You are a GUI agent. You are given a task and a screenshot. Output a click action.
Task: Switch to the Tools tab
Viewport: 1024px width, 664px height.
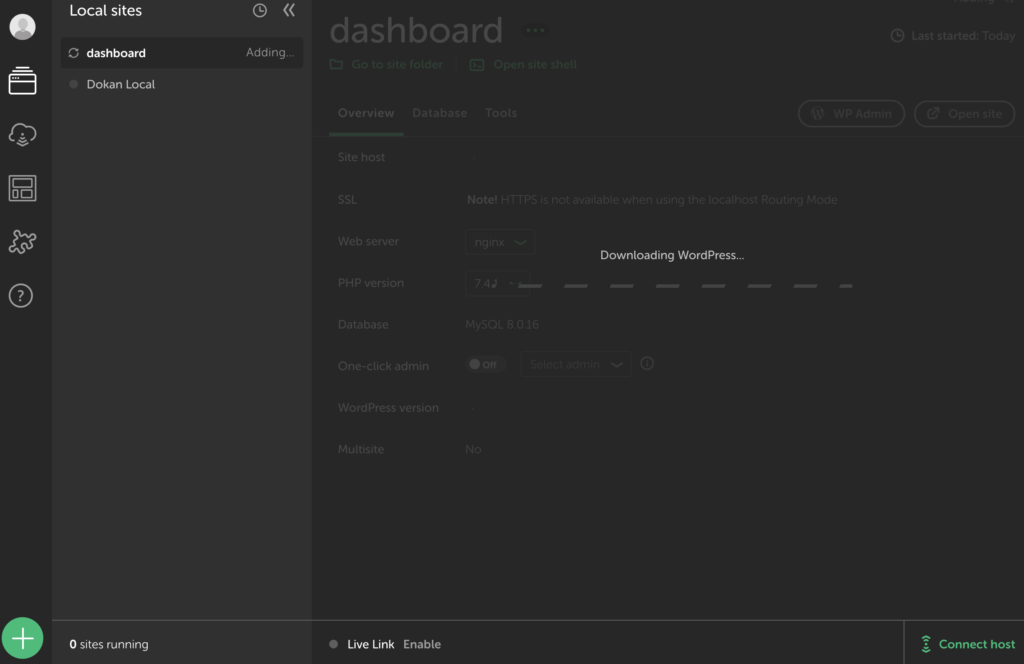point(501,113)
